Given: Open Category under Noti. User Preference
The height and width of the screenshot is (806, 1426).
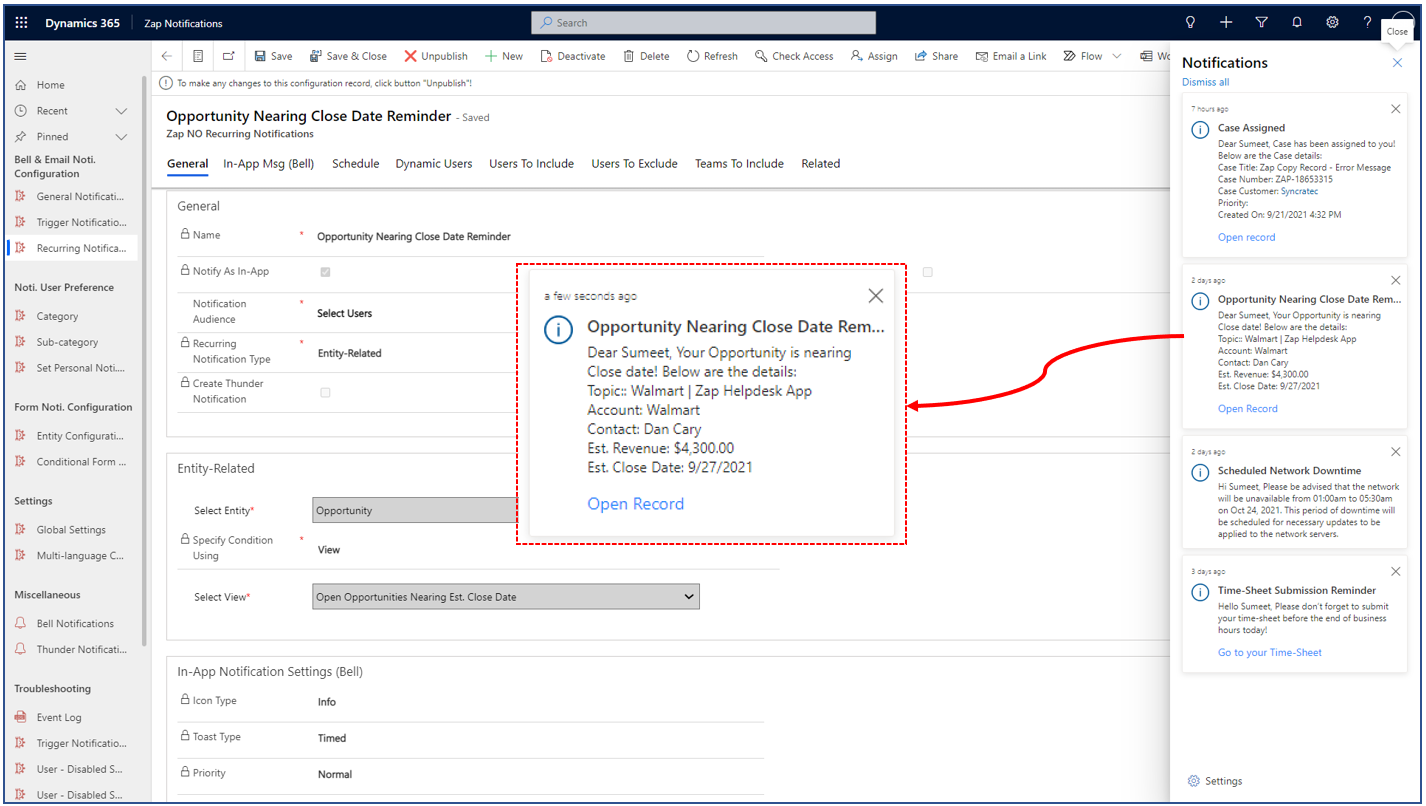Looking at the screenshot, I should [57, 316].
